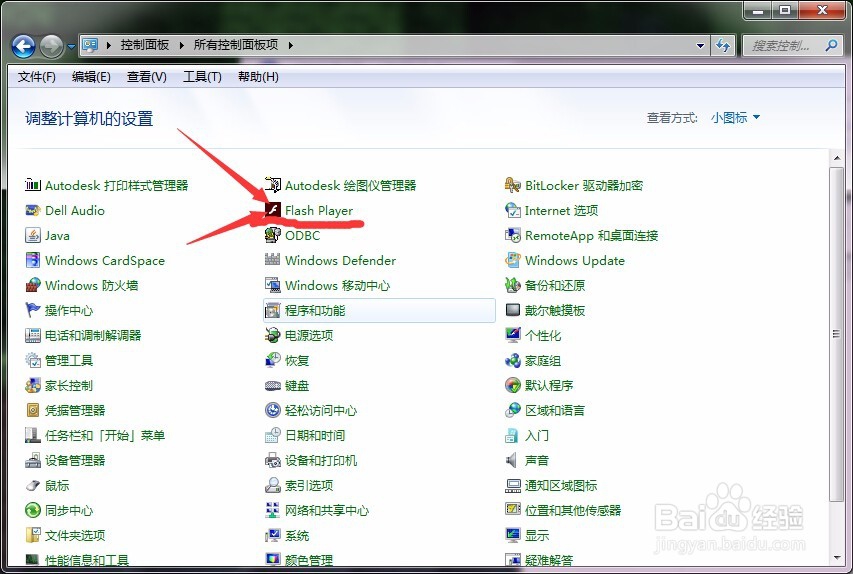Click the Dell Audio icon
The height and width of the screenshot is (574, 853).
coord(33,210)
